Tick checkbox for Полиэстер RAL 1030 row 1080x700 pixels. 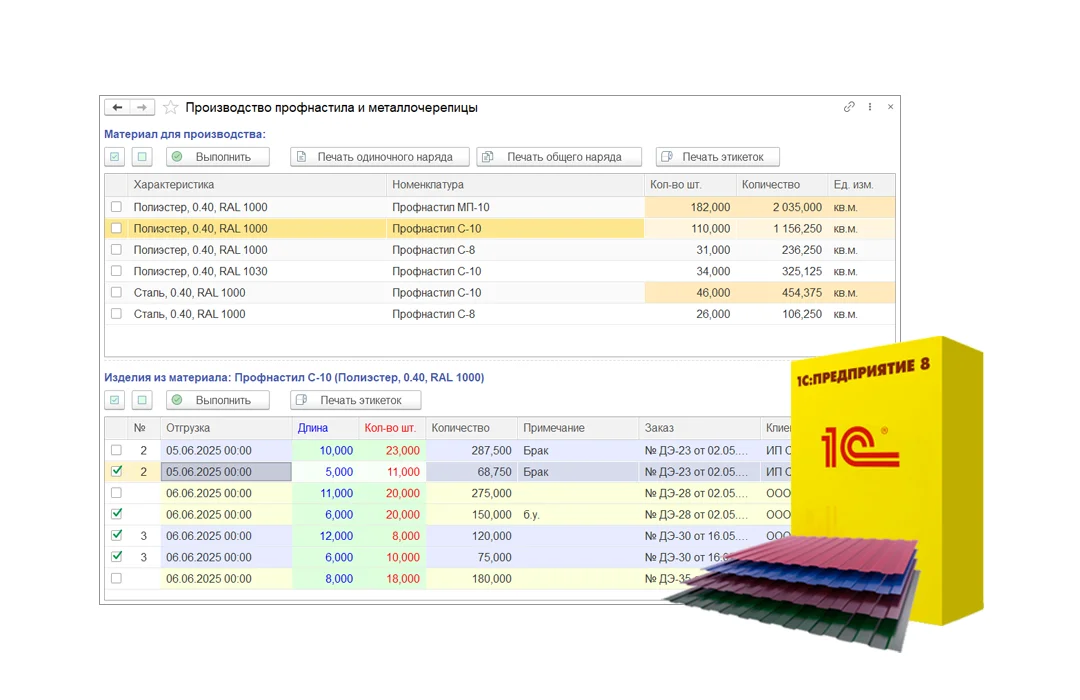116,271
